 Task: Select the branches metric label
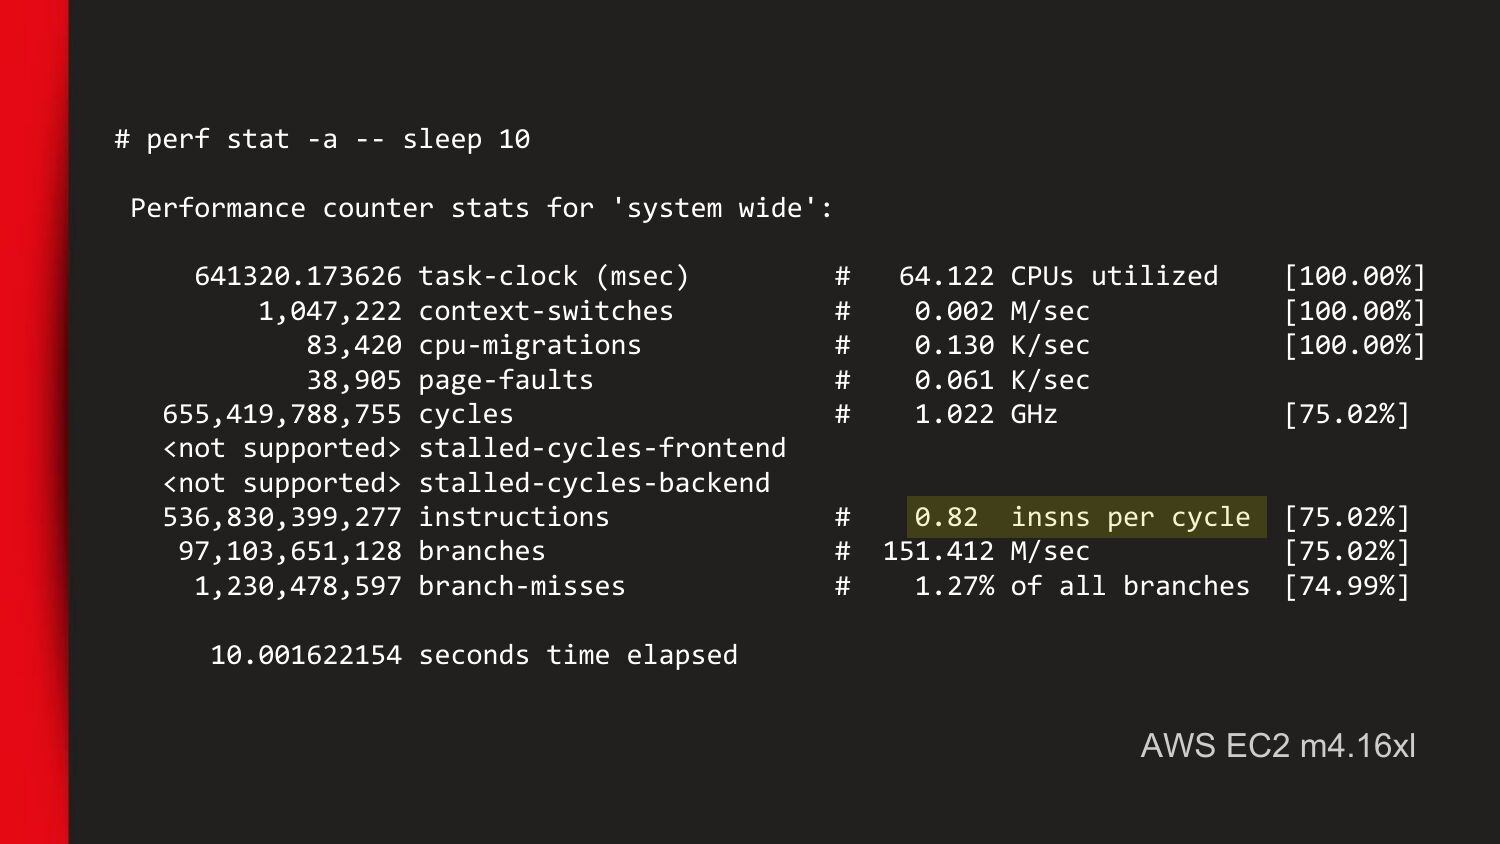482,551
